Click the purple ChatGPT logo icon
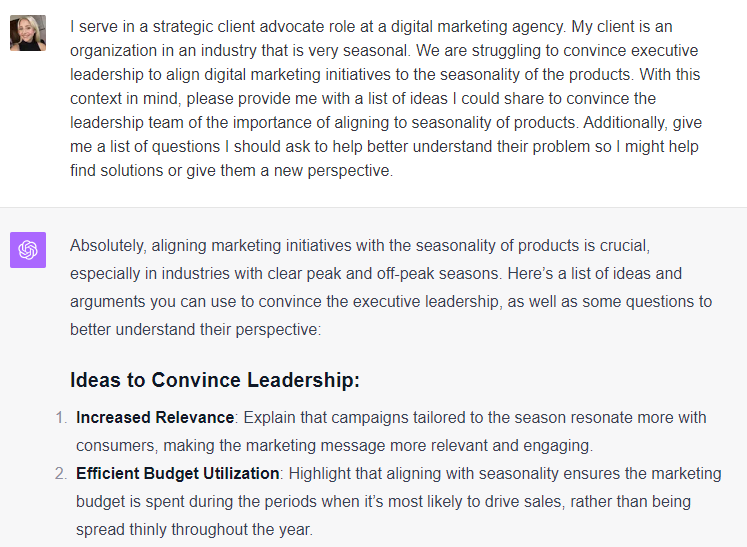This screenshot has width=747, height=547. coord(27,250)
